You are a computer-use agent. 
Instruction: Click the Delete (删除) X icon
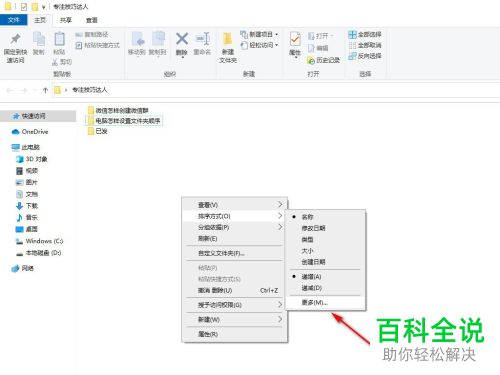[182, 39]
